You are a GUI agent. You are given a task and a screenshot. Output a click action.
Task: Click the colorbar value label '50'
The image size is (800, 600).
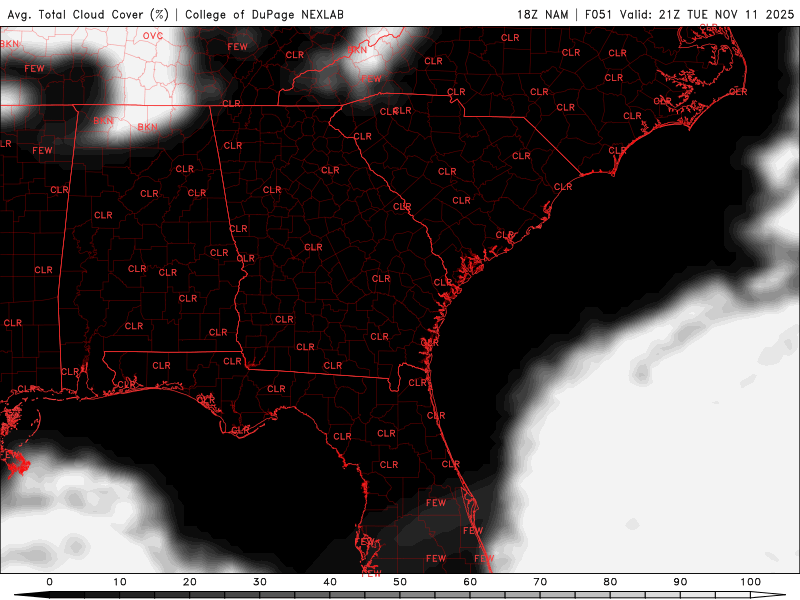(x=400, y=582)
